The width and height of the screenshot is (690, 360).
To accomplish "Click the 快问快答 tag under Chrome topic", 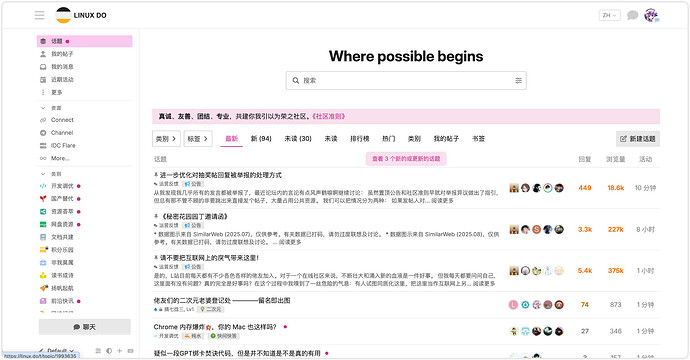I will pos(224,336).
